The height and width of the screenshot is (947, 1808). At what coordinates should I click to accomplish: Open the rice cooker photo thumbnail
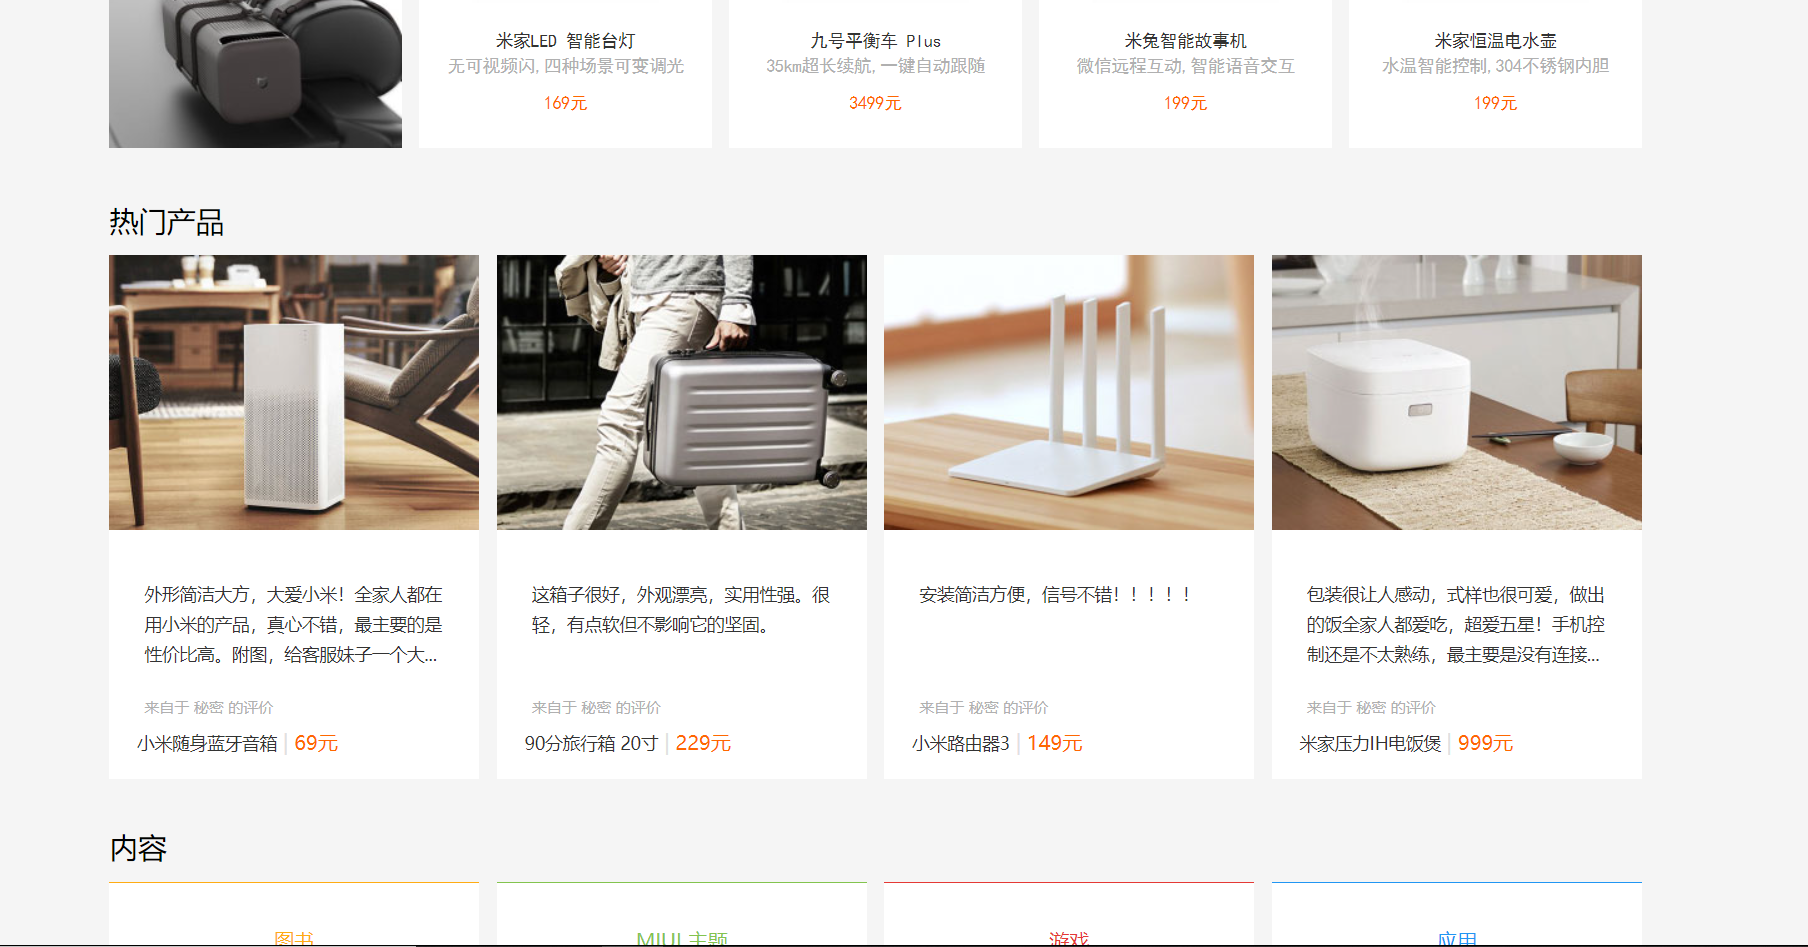coord(1457,392)
